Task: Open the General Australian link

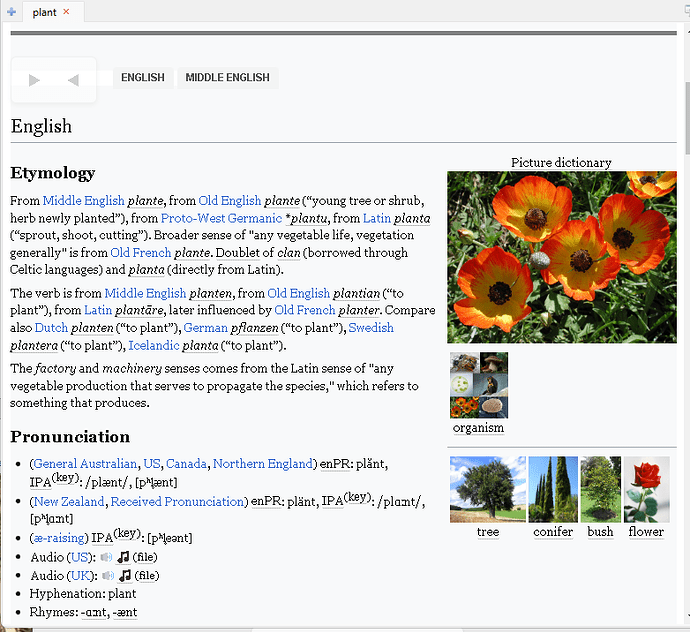Action: click(85, 464)
